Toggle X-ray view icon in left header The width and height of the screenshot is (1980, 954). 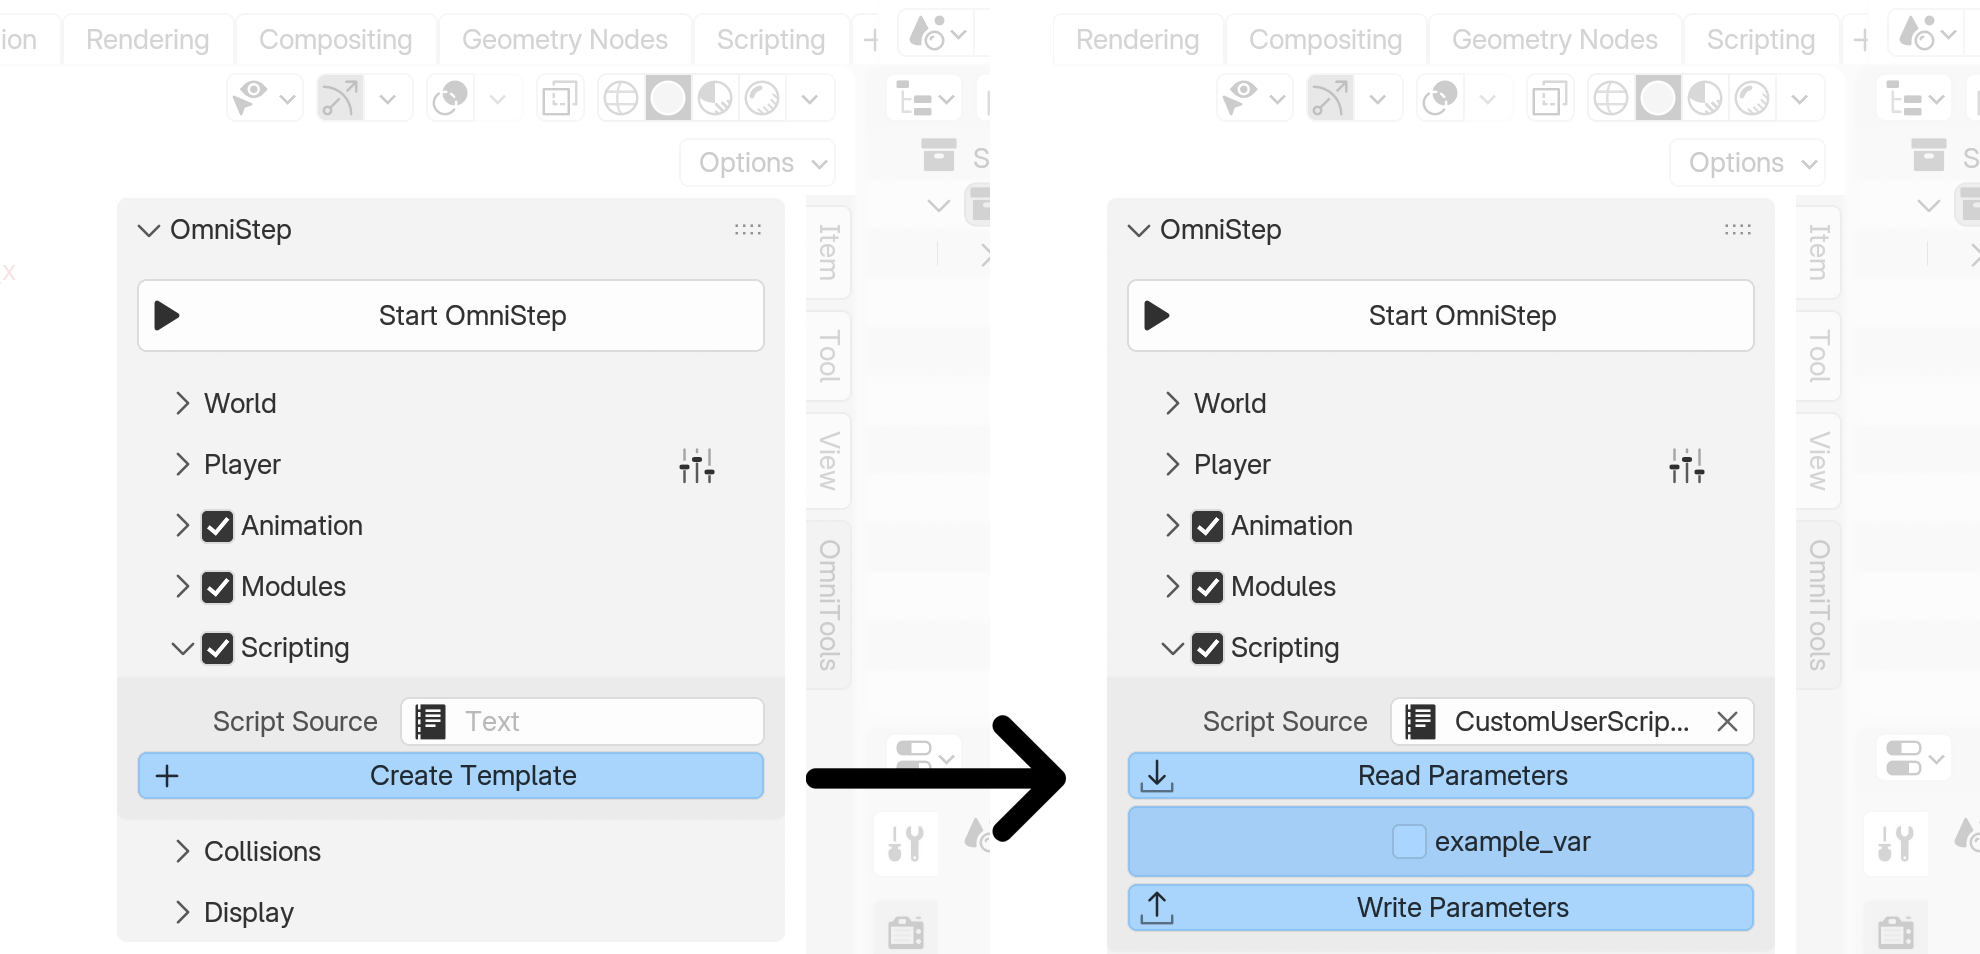559,99
